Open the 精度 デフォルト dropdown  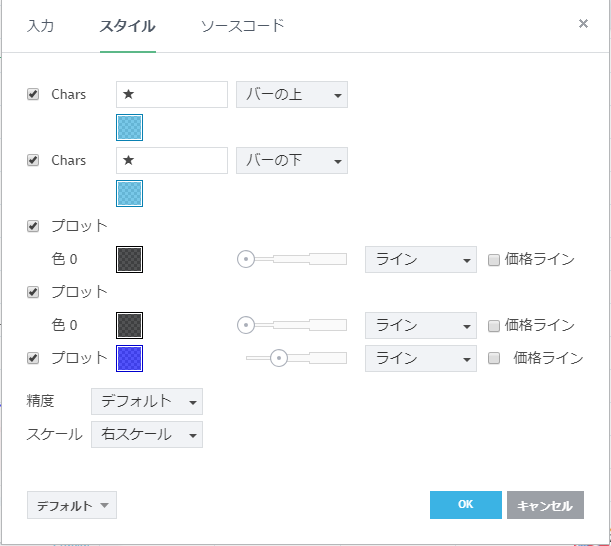point(147,402)
